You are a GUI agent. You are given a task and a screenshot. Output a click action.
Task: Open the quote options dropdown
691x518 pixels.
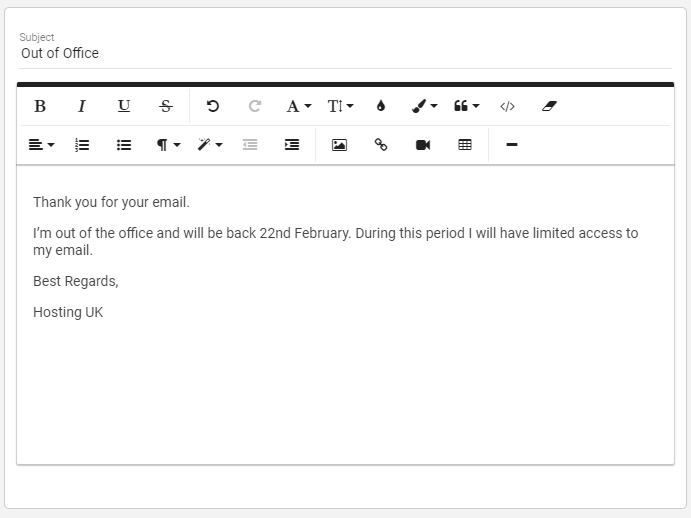(x=466, y=106)
